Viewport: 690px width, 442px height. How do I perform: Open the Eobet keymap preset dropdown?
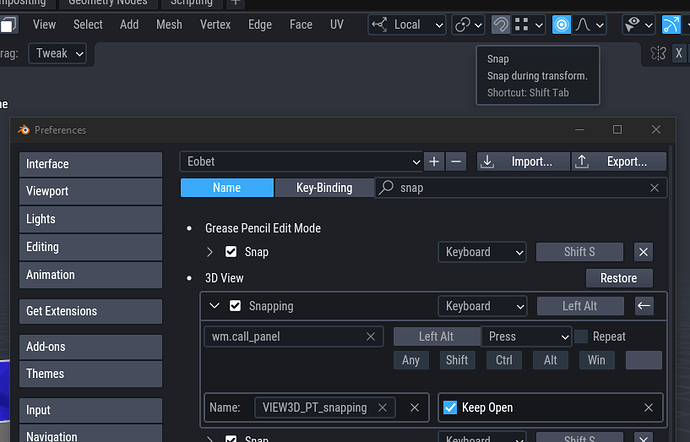301,162
